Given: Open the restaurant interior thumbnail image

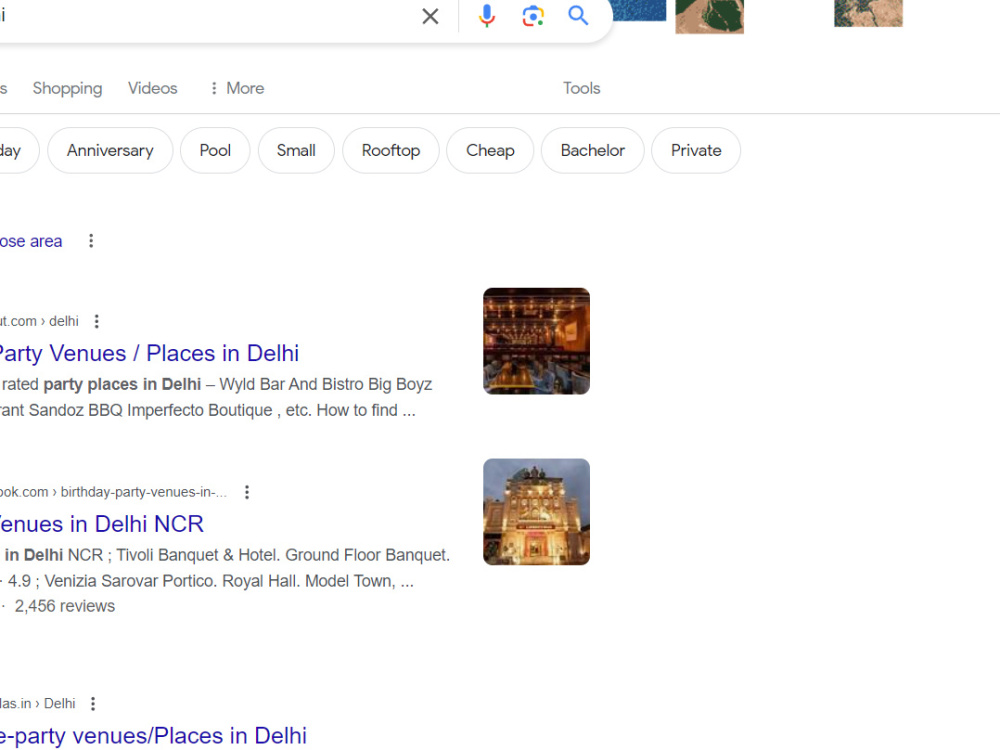Looking at the screenshot, I should click(536, 341).
